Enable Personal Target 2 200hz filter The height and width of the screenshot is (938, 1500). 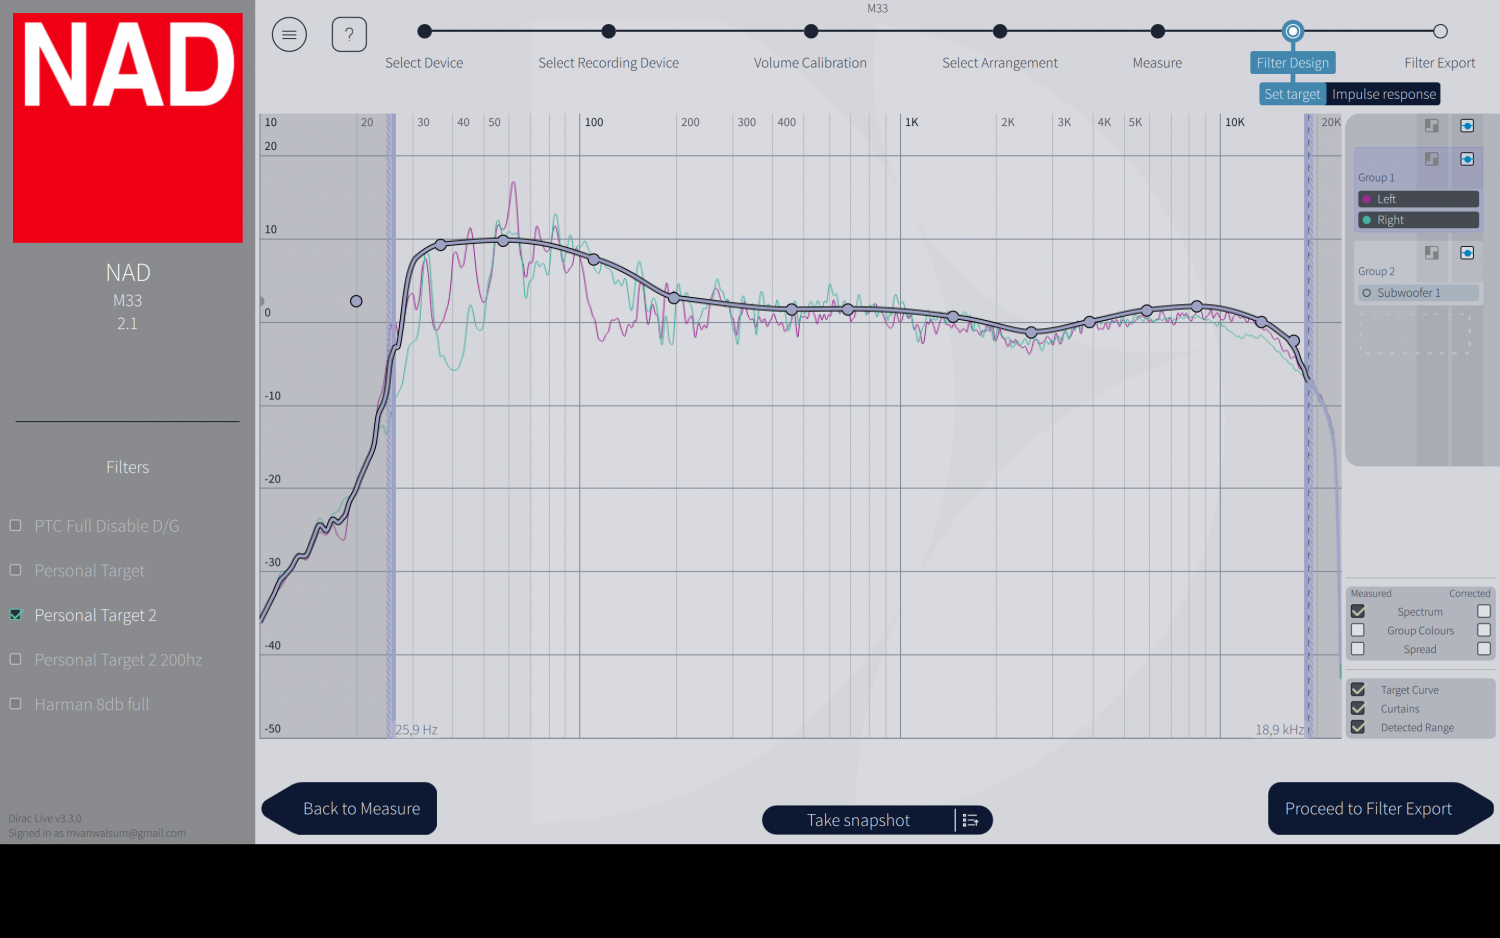[15, 659]
